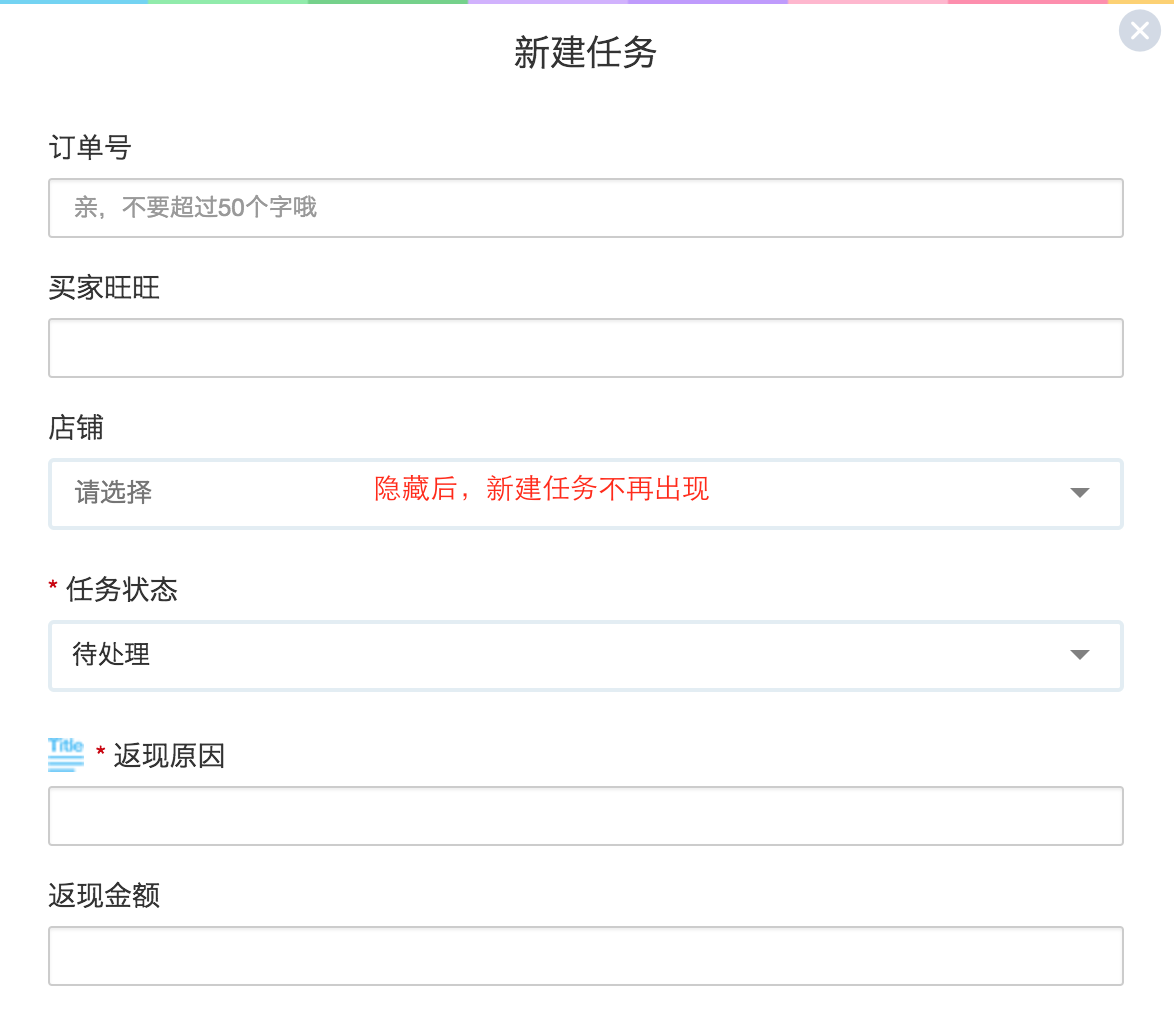Click the light blue segment of top stripe
The image size is (1174, 1018).
tap(74, 2)
